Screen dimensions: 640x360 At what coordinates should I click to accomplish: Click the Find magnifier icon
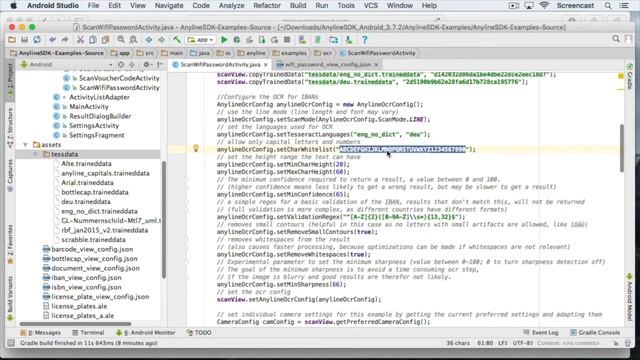(121, 40)
